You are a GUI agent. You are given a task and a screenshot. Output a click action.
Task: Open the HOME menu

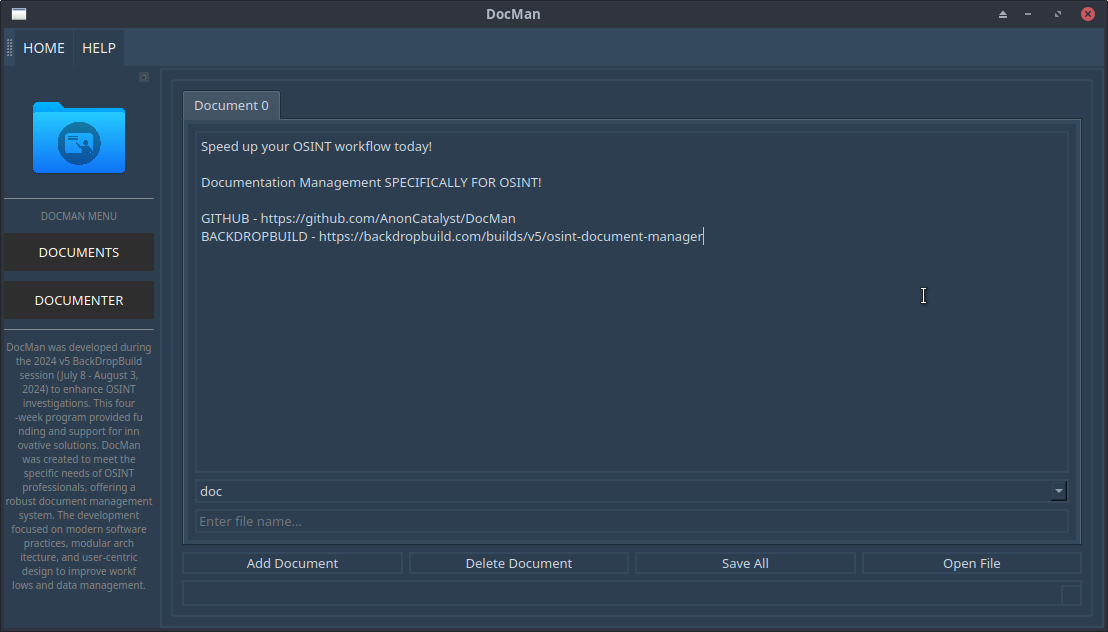coord(44,48)
